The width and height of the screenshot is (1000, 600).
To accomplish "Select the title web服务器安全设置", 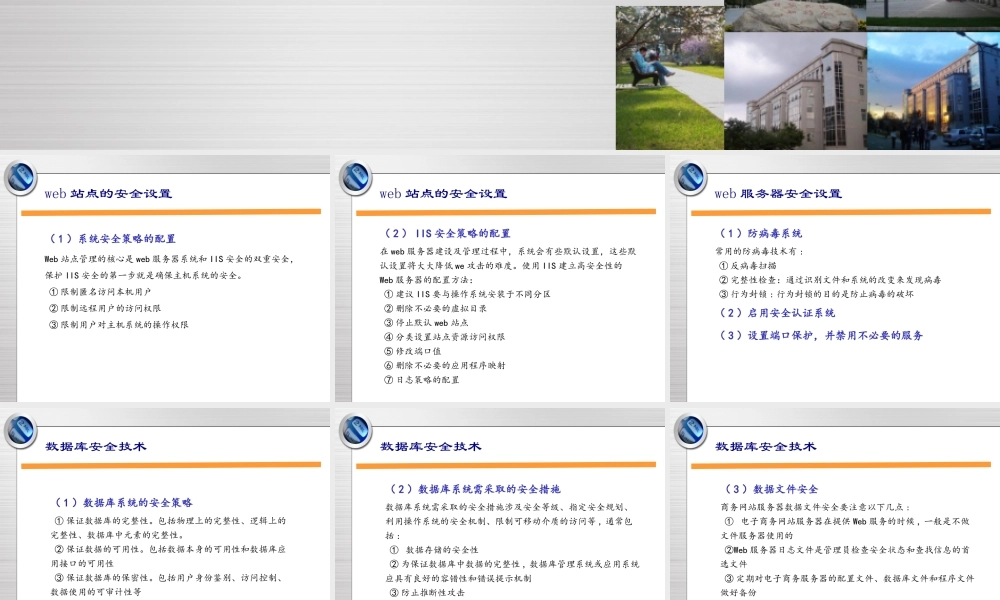I will tap(777, 191).
